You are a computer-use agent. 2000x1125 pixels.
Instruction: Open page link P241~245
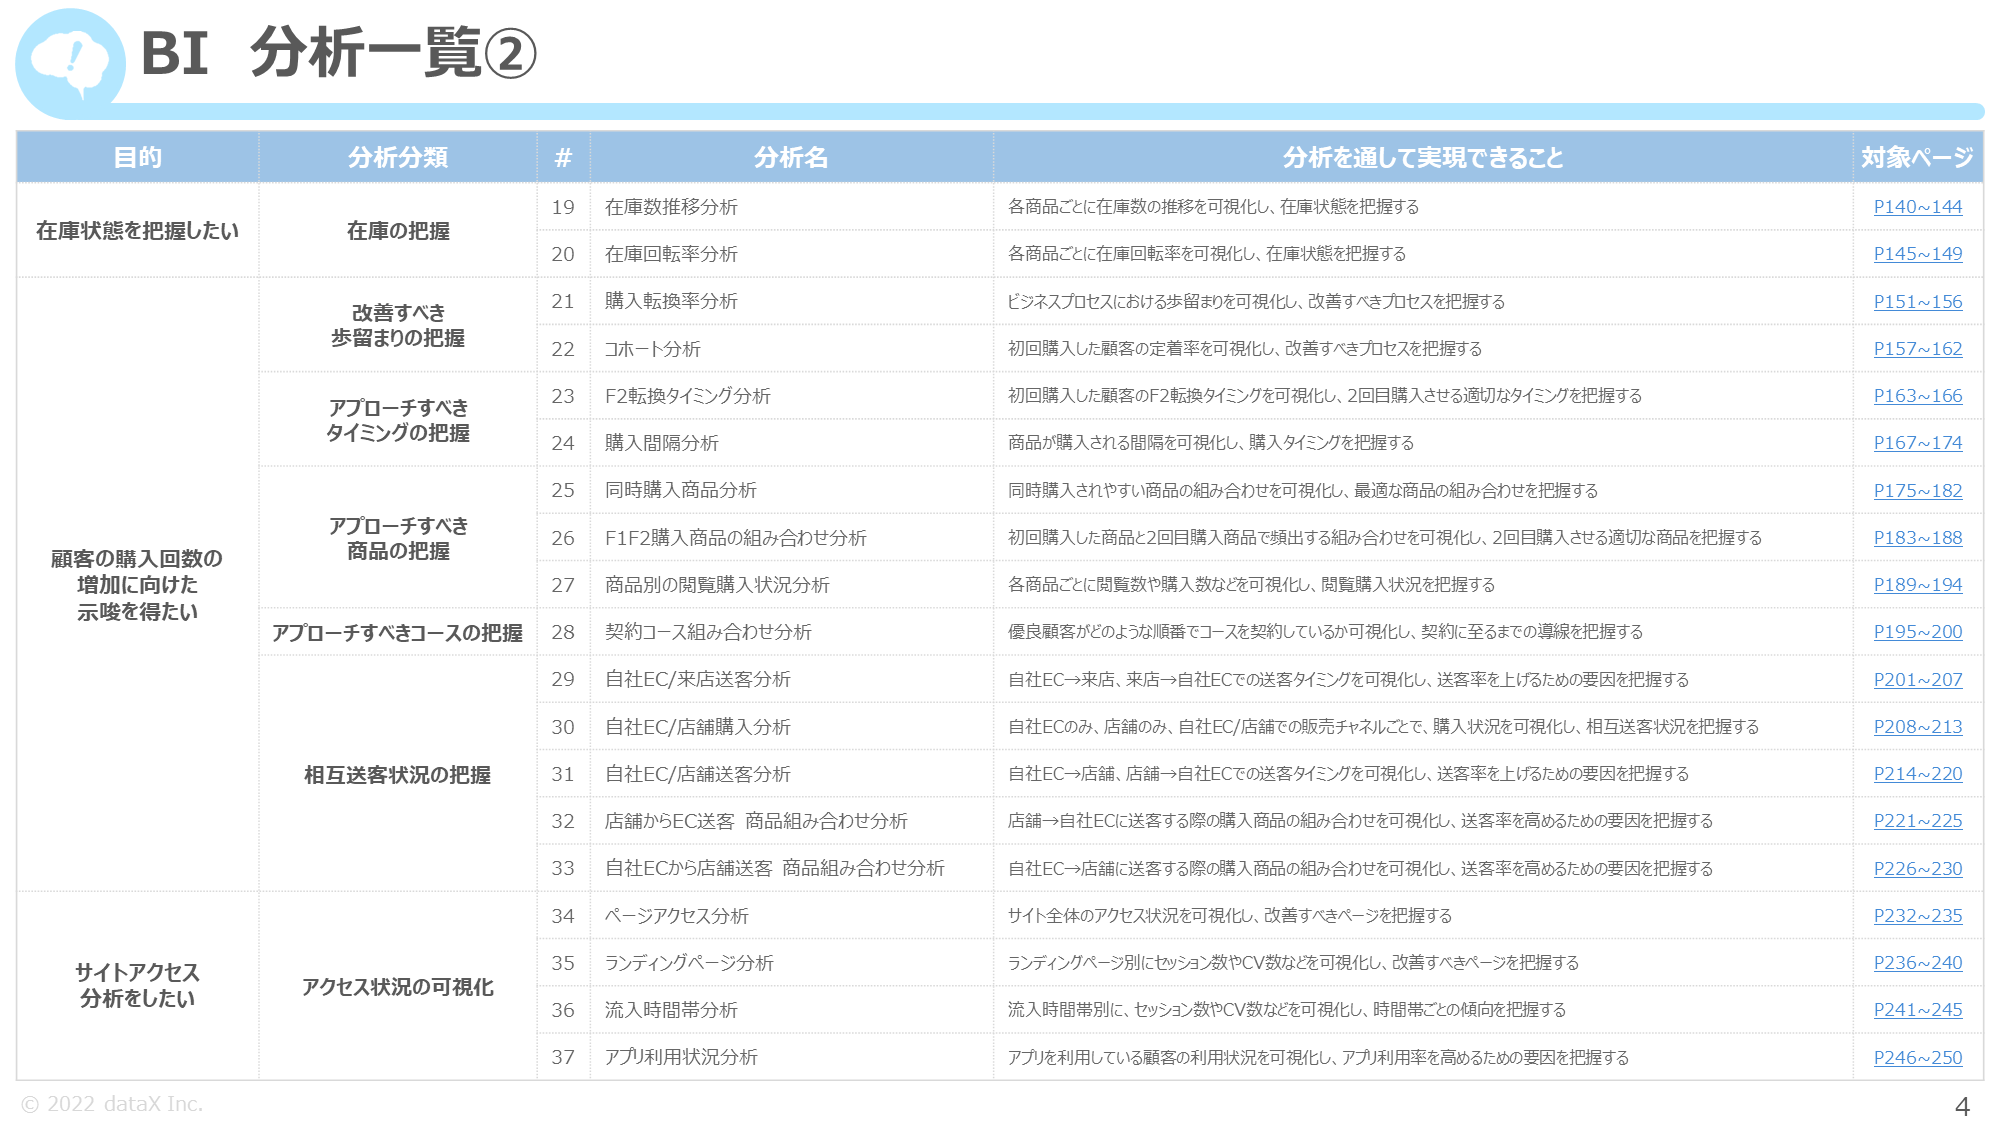point(1917,1010)
